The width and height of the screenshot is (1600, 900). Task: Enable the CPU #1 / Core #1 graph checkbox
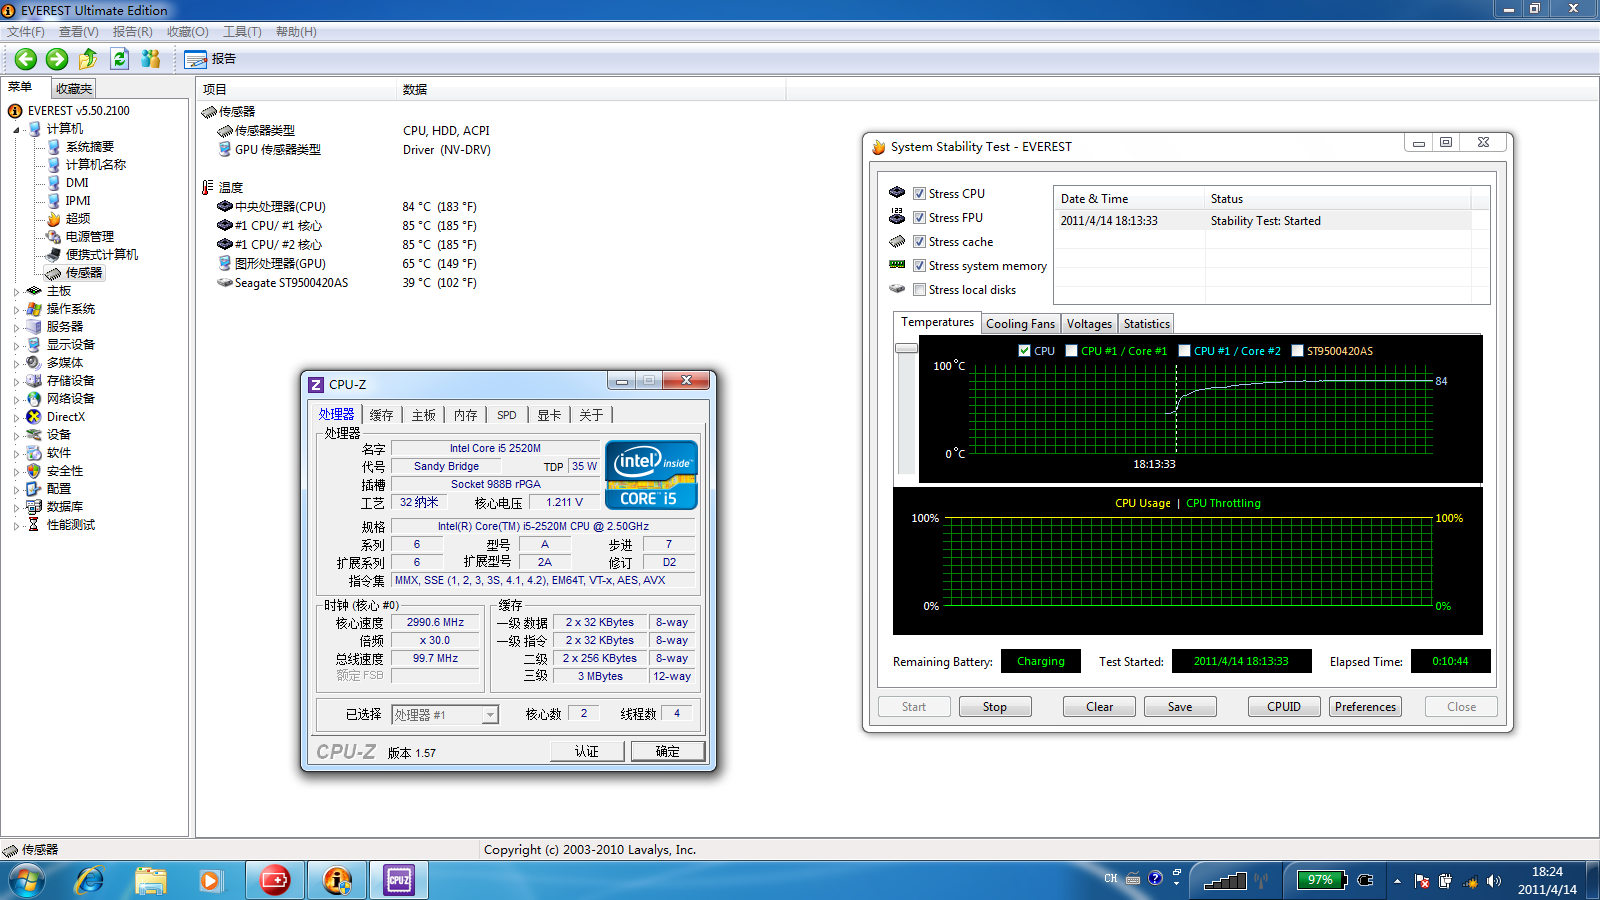pyautogui.click(x=1072, y=351)
